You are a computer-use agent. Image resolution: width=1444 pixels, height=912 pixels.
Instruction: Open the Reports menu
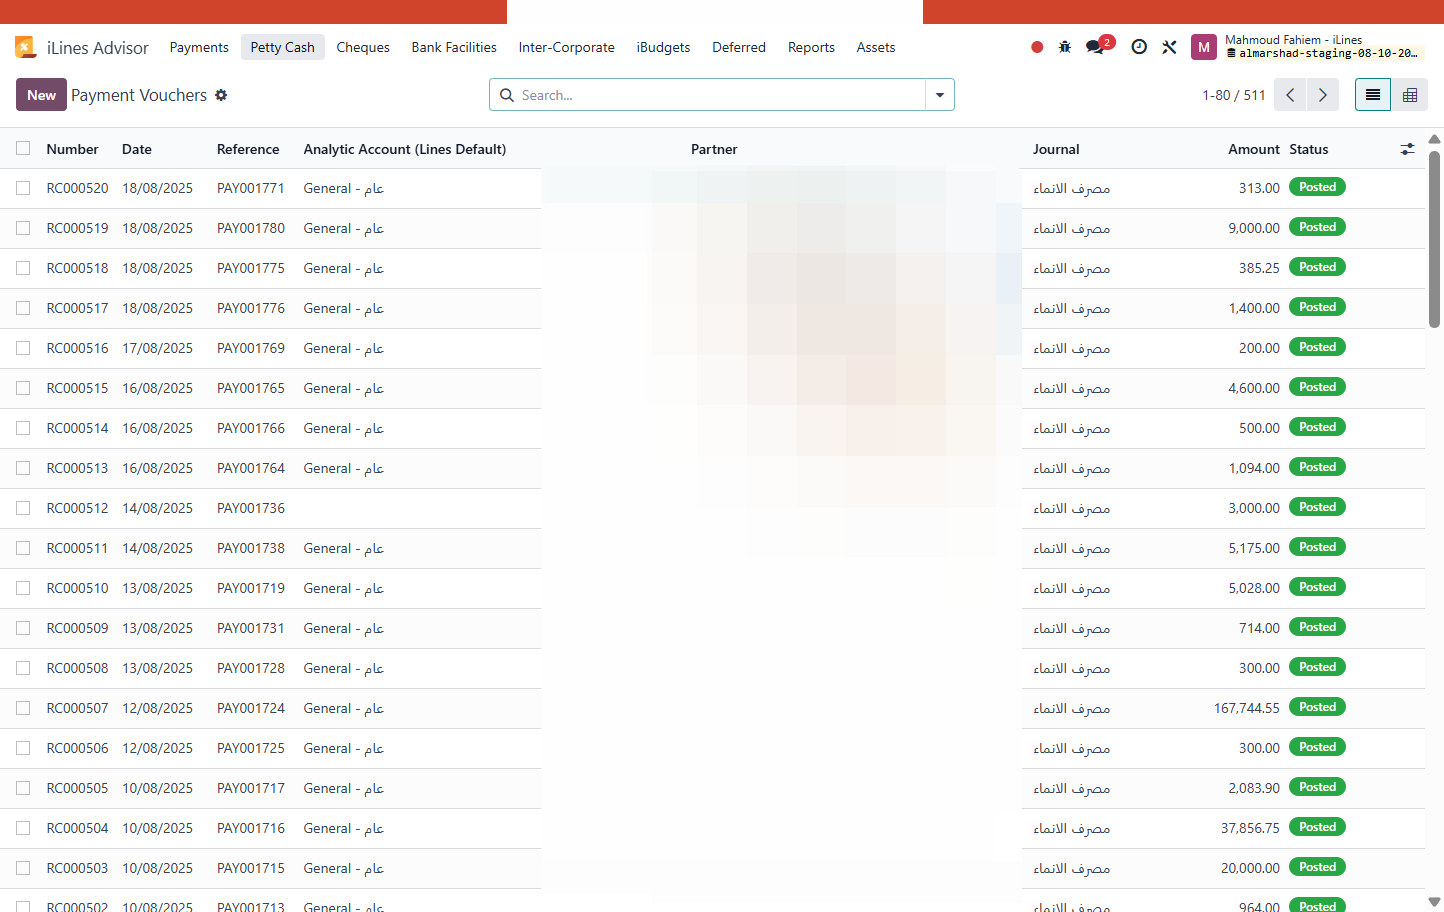(x=811, y=47)
